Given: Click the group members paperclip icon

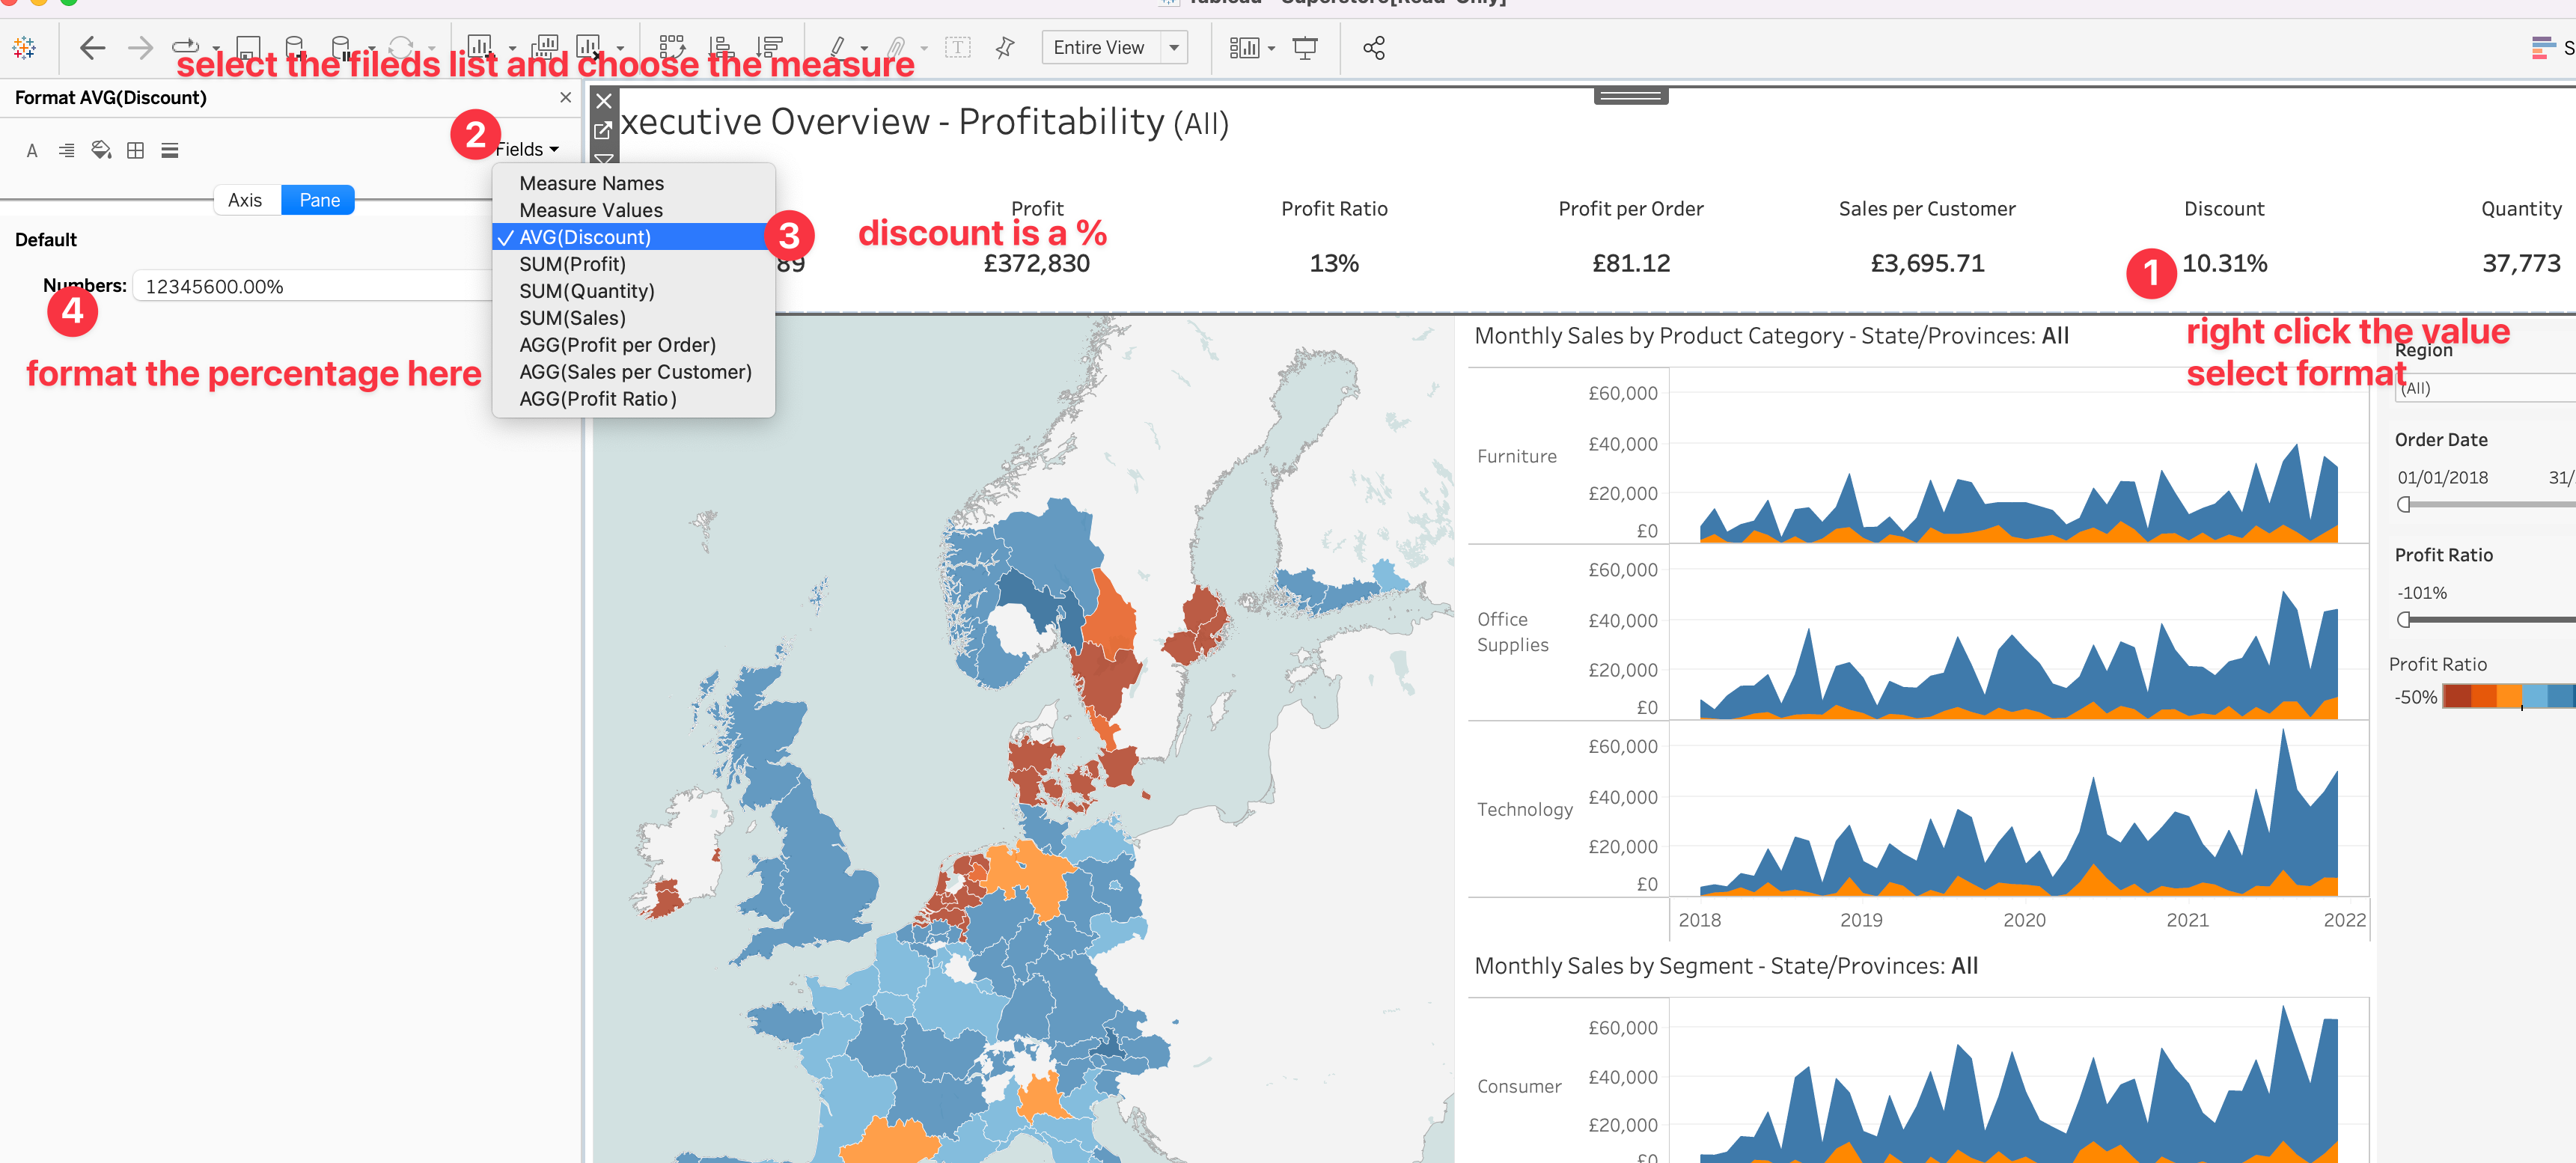Looking at the screenshot, I should 897,47.
